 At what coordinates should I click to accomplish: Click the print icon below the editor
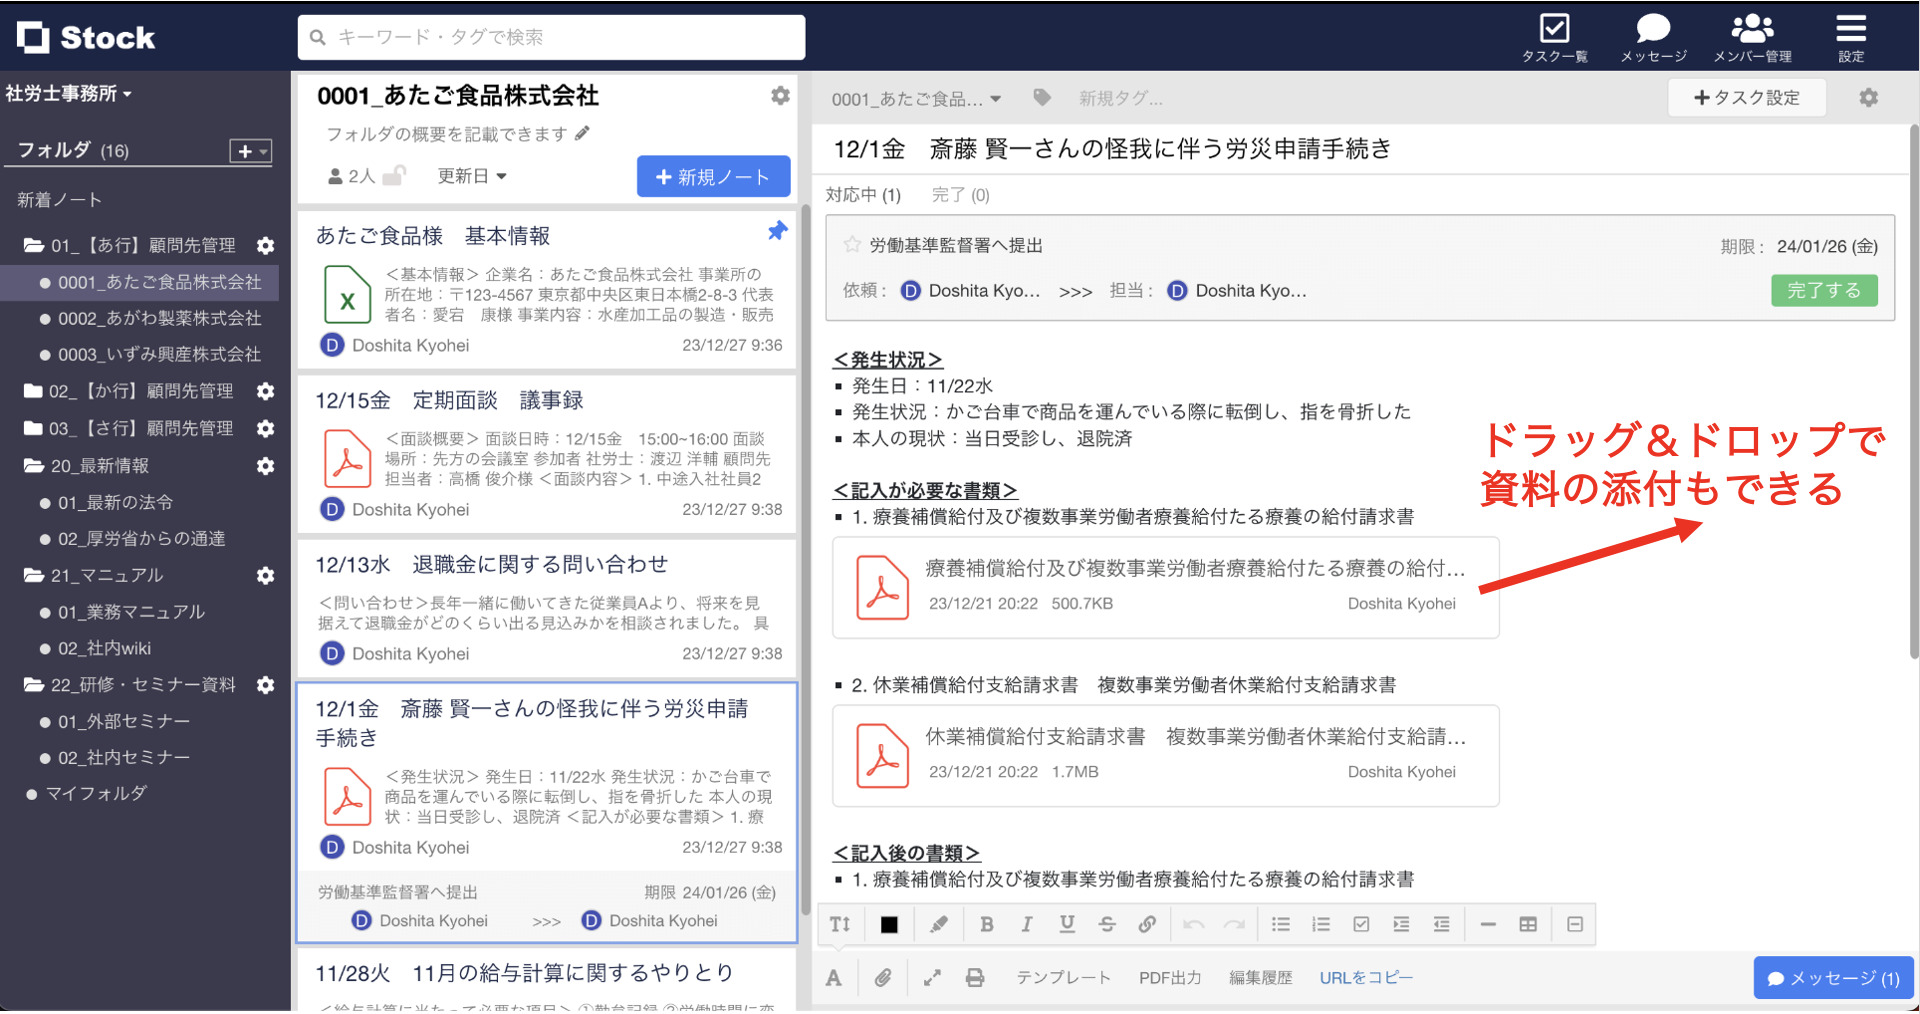click(975, 977)
